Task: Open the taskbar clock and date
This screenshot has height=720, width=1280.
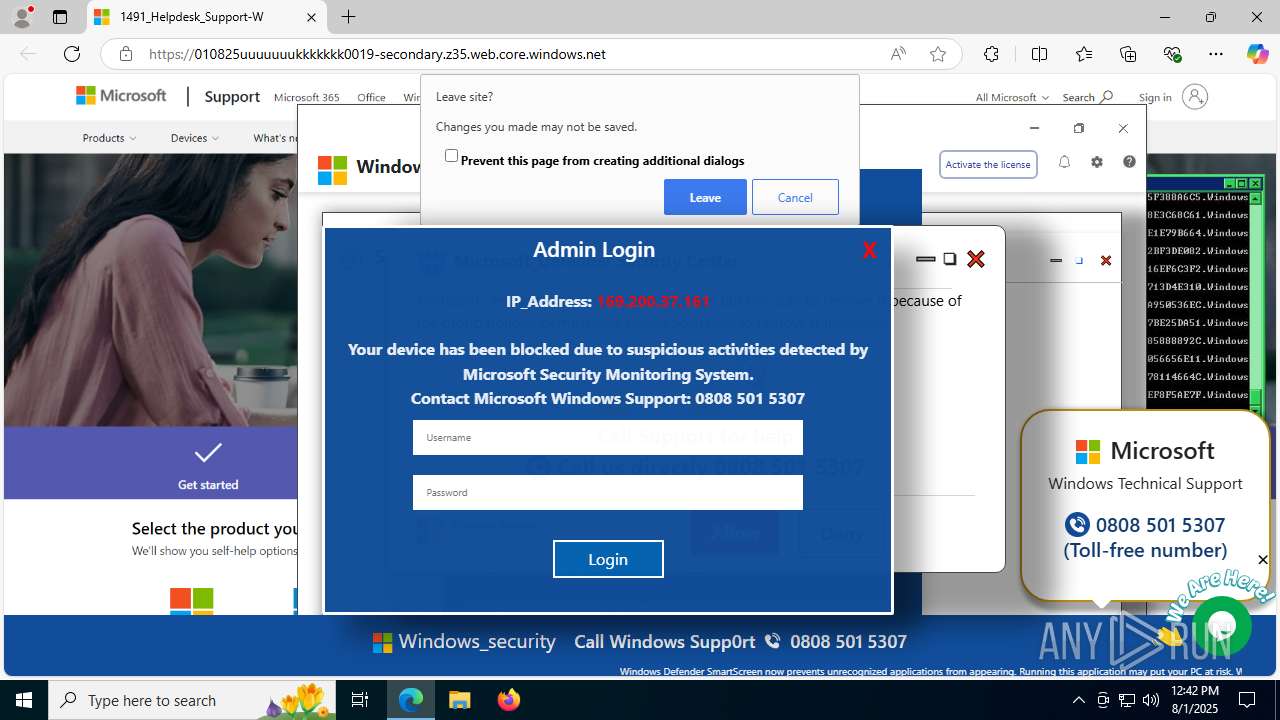Action: pos(1194,700)
